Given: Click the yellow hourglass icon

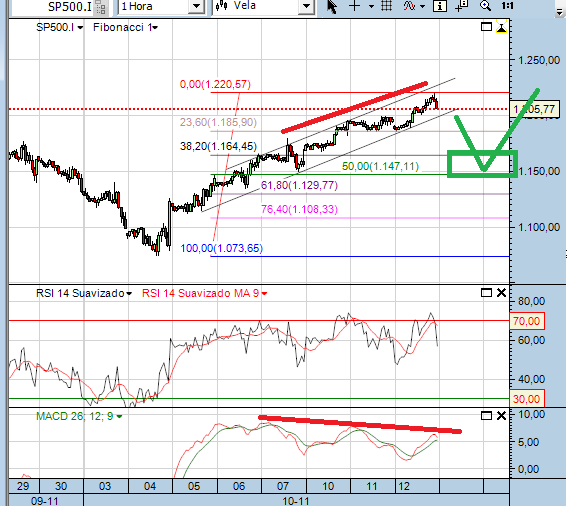Looking at the screenshot, I should (502, 27).
